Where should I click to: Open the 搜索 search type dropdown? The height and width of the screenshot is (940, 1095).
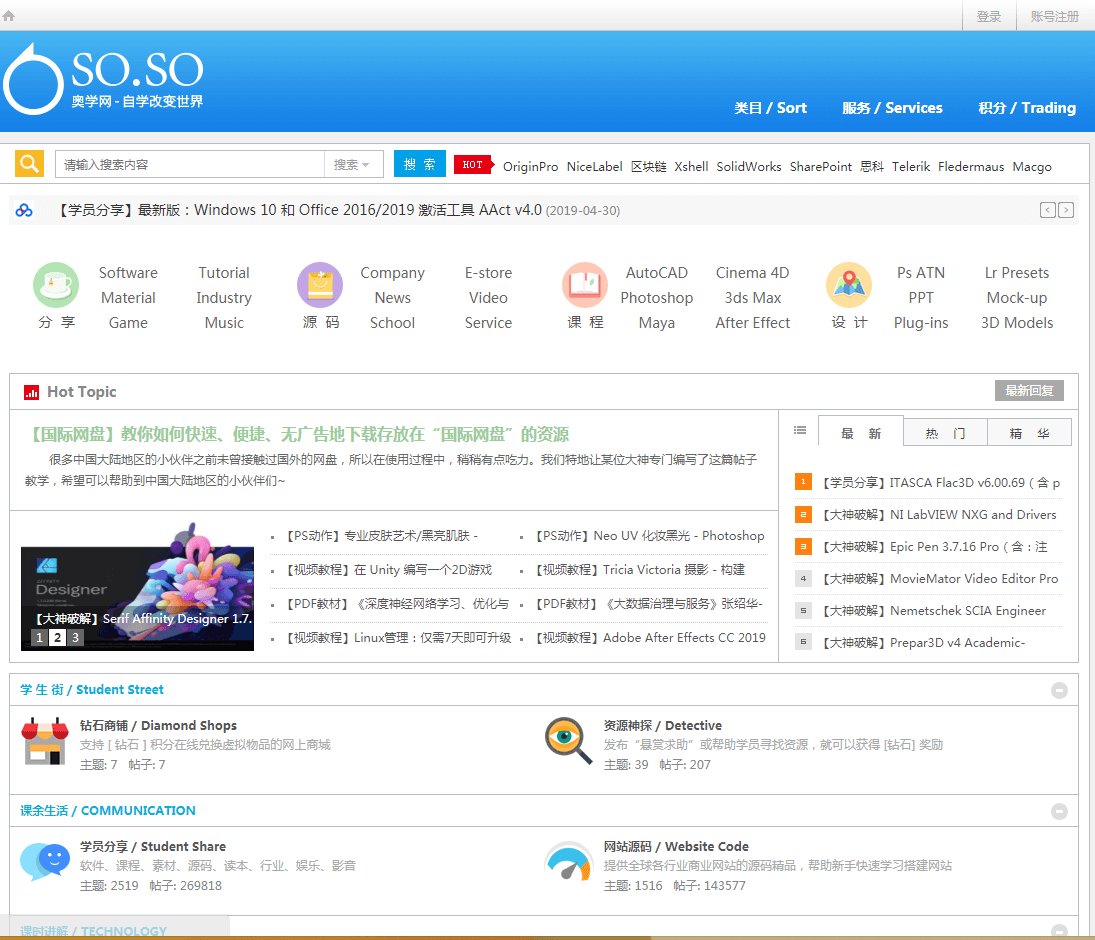[353, 164]
